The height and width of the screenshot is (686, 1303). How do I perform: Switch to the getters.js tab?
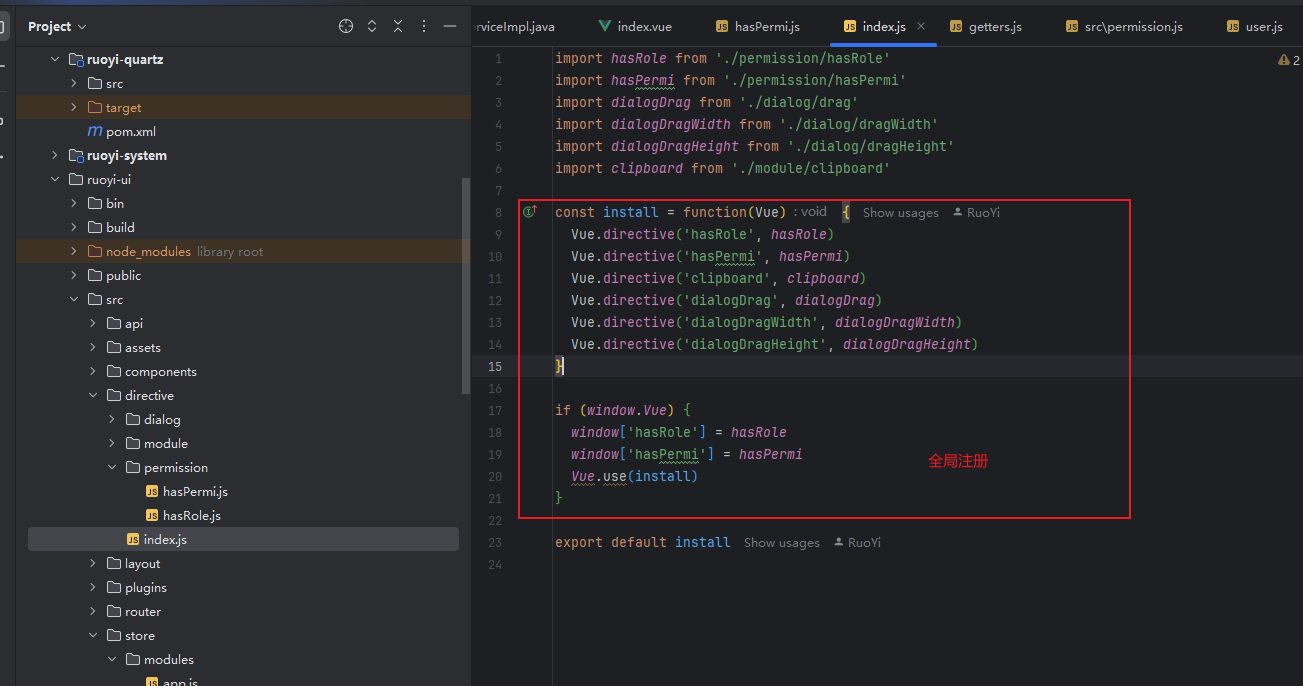click(x=984, y=26)
